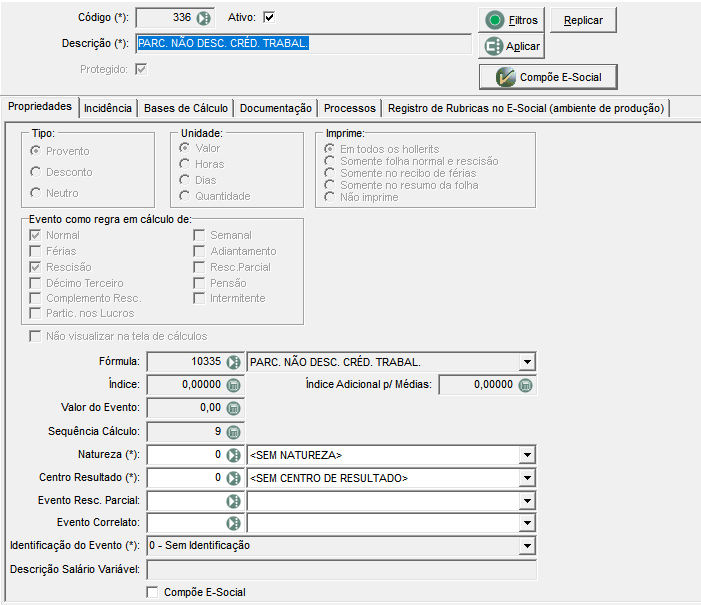This screenshot has width=701, height=605.
Task: Check the Semanal checkbox
Action: pyautogui.click(x=199, y=235)
